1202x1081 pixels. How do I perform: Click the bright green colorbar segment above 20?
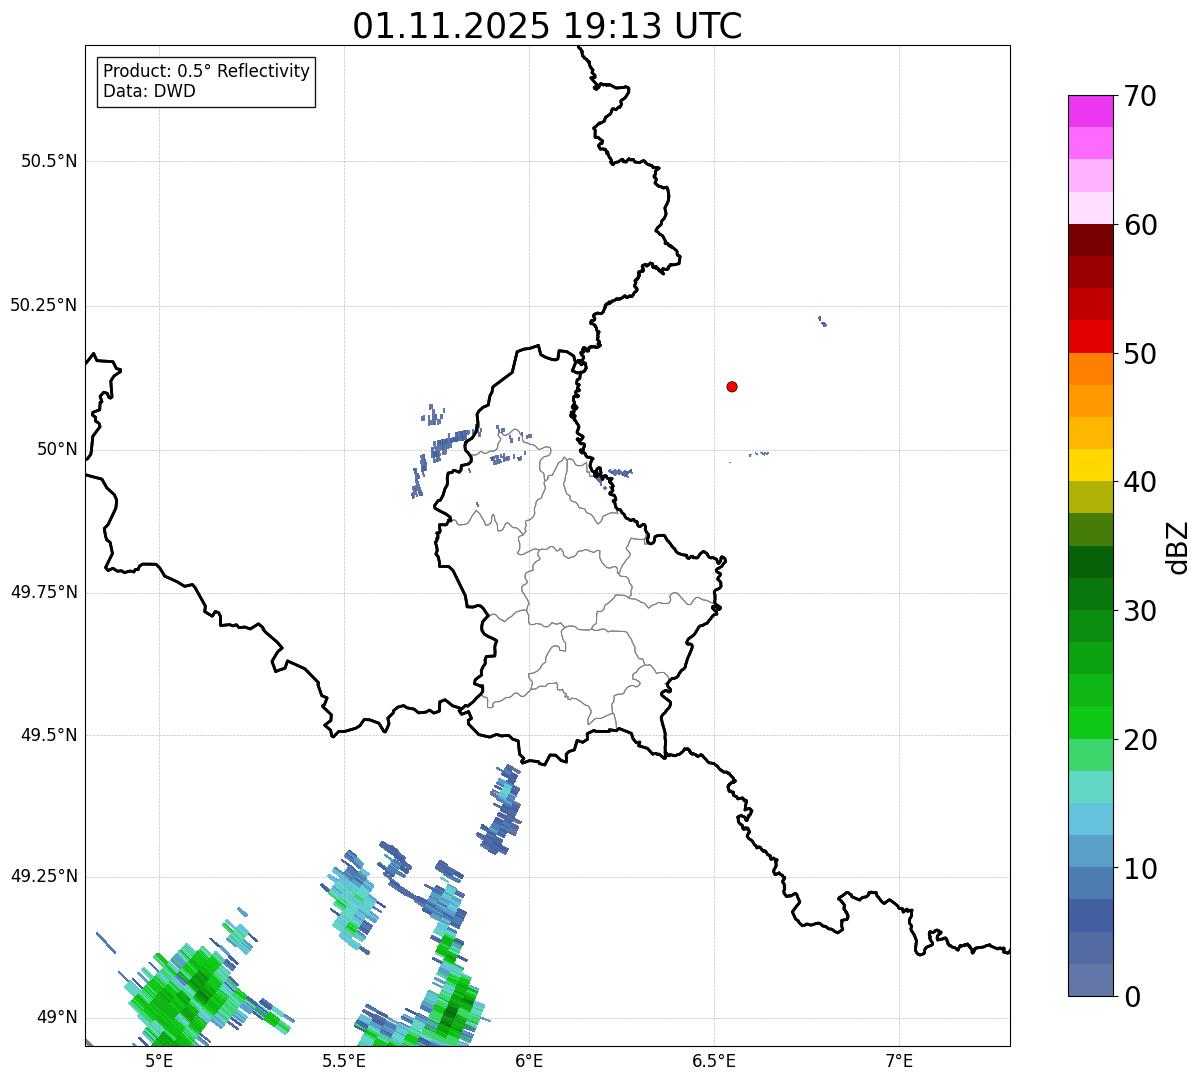[x=1090, y=723]
